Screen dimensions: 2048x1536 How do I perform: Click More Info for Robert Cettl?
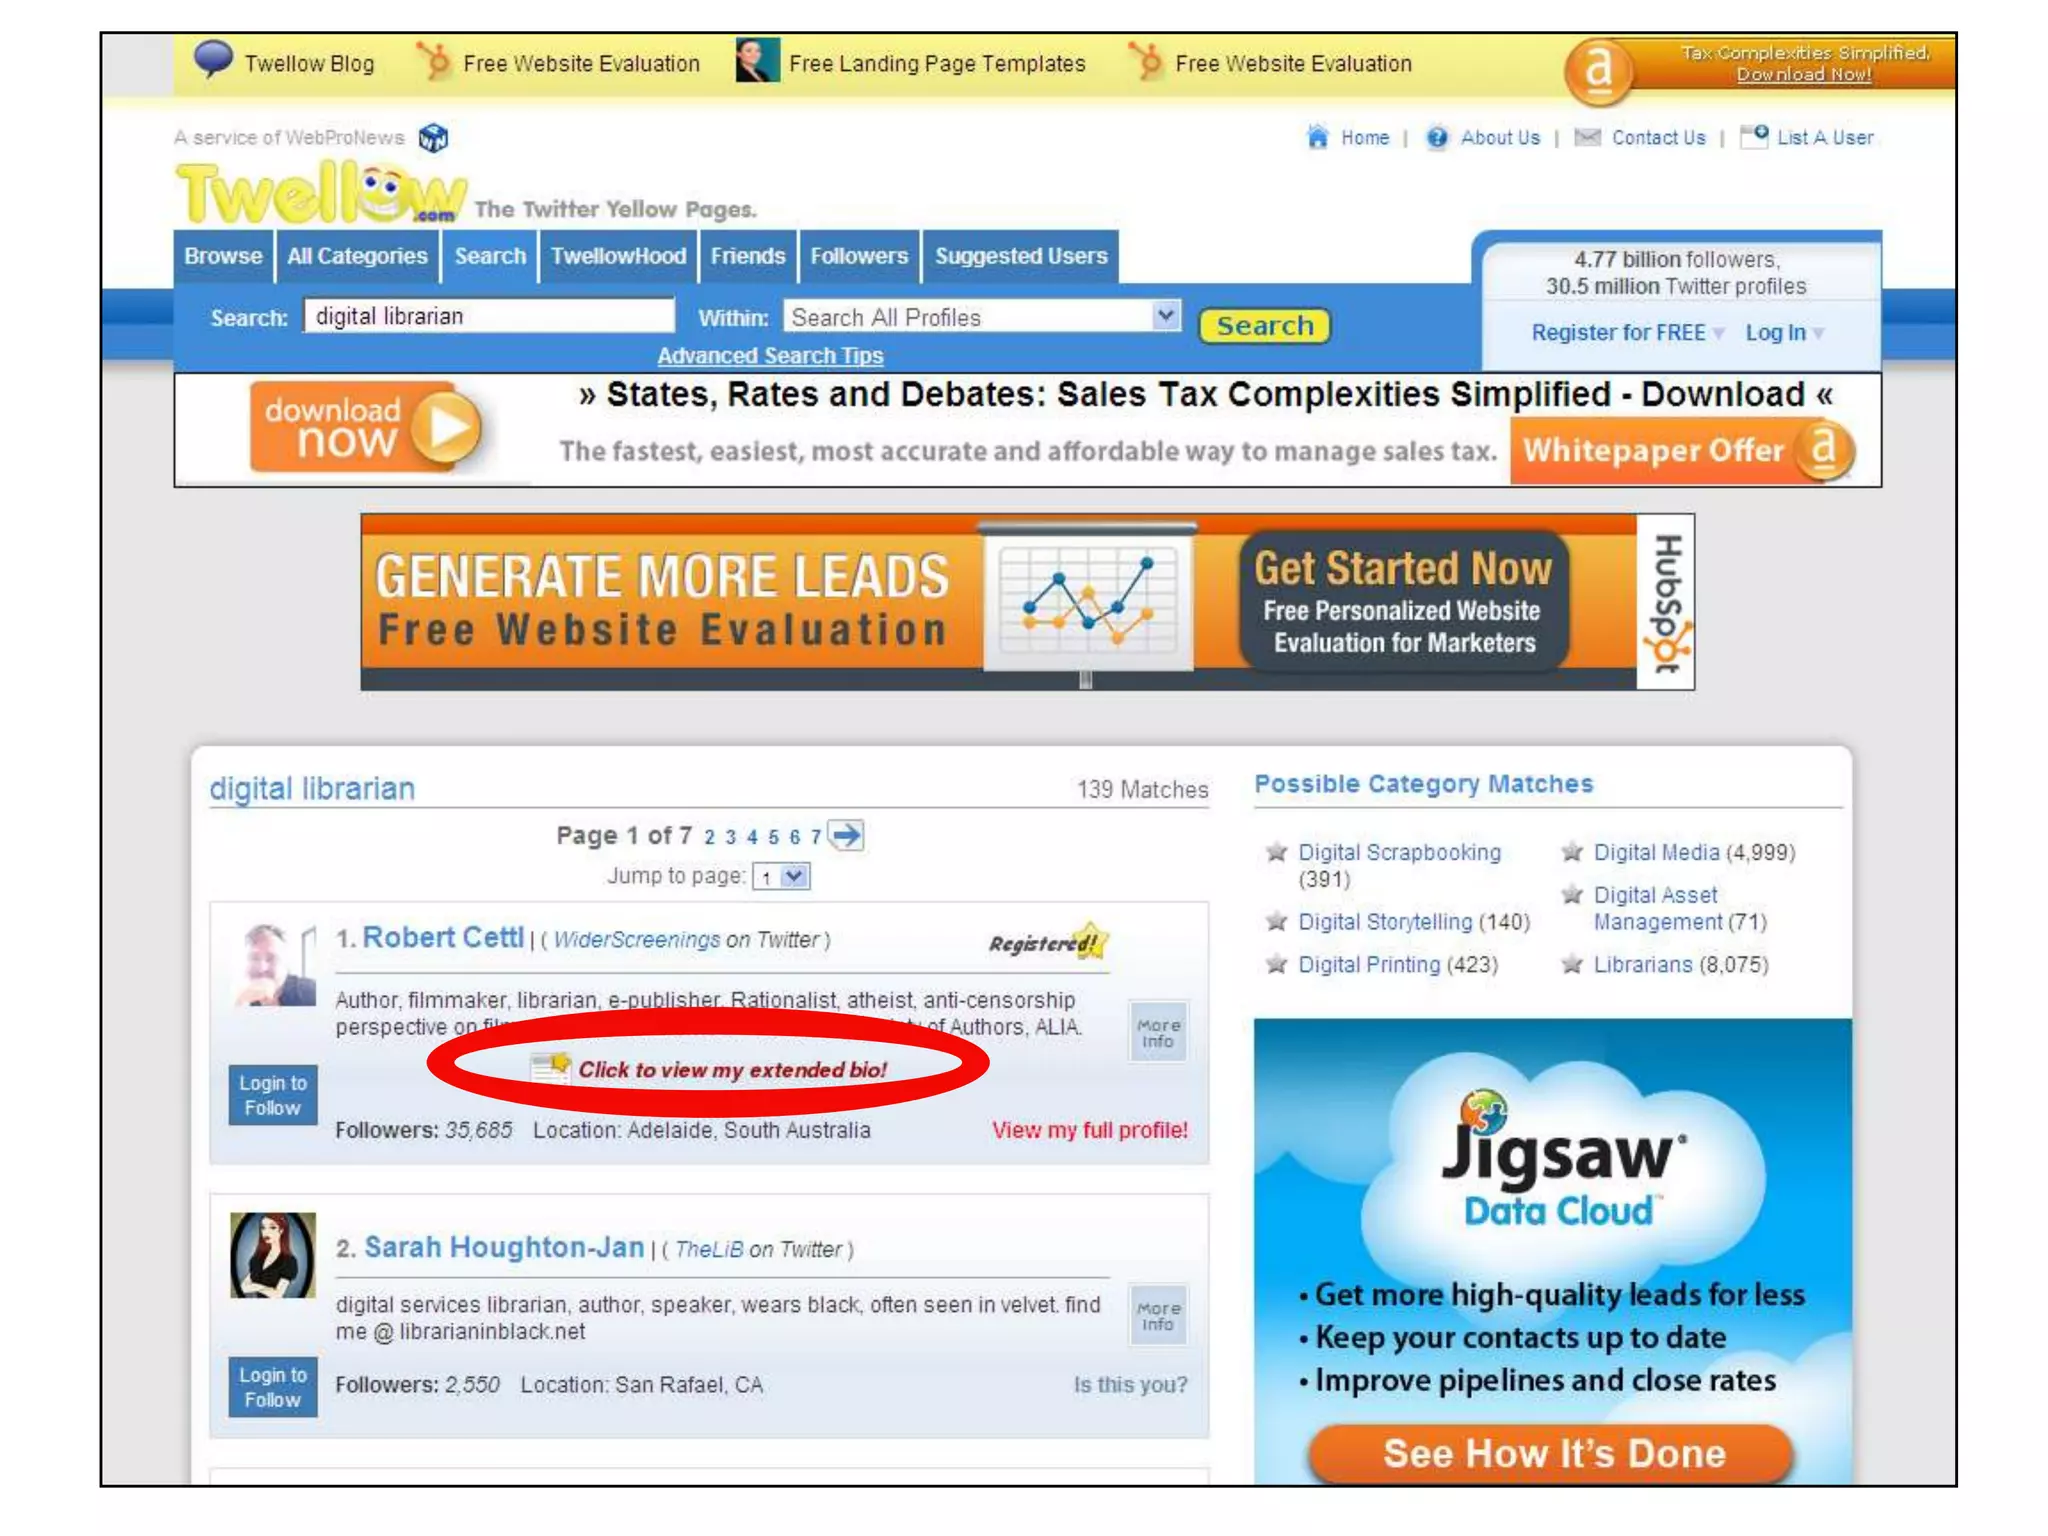[1158, 1033]
